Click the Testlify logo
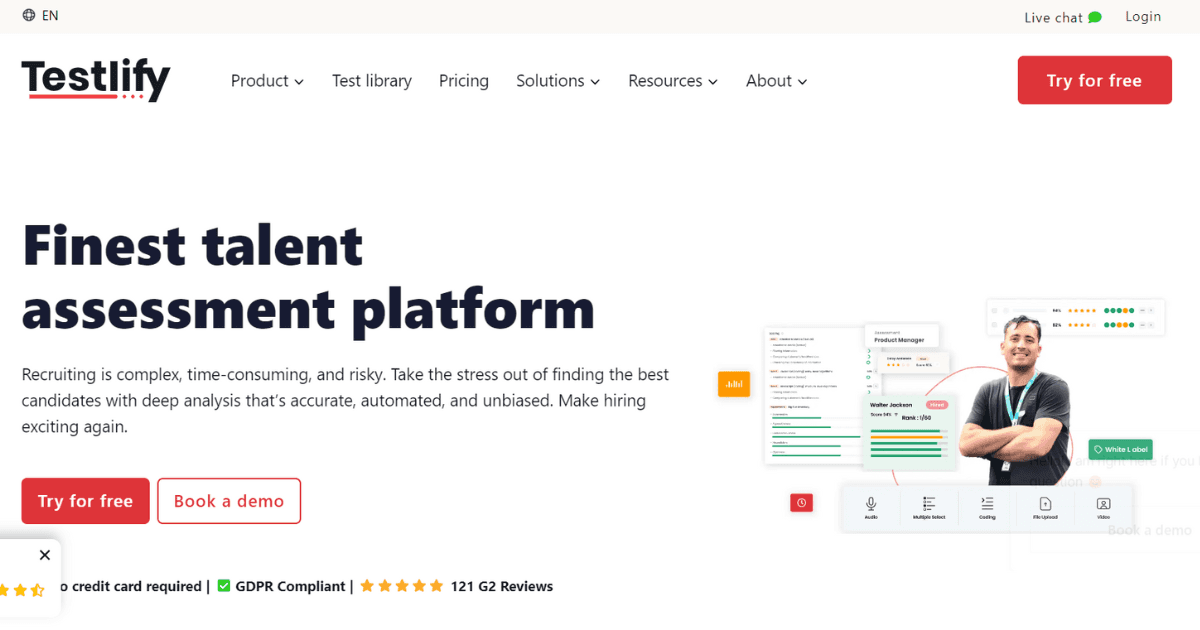The height and width of the screenshot is (630, 1200). pyautogui.click(x=96, y=80)
